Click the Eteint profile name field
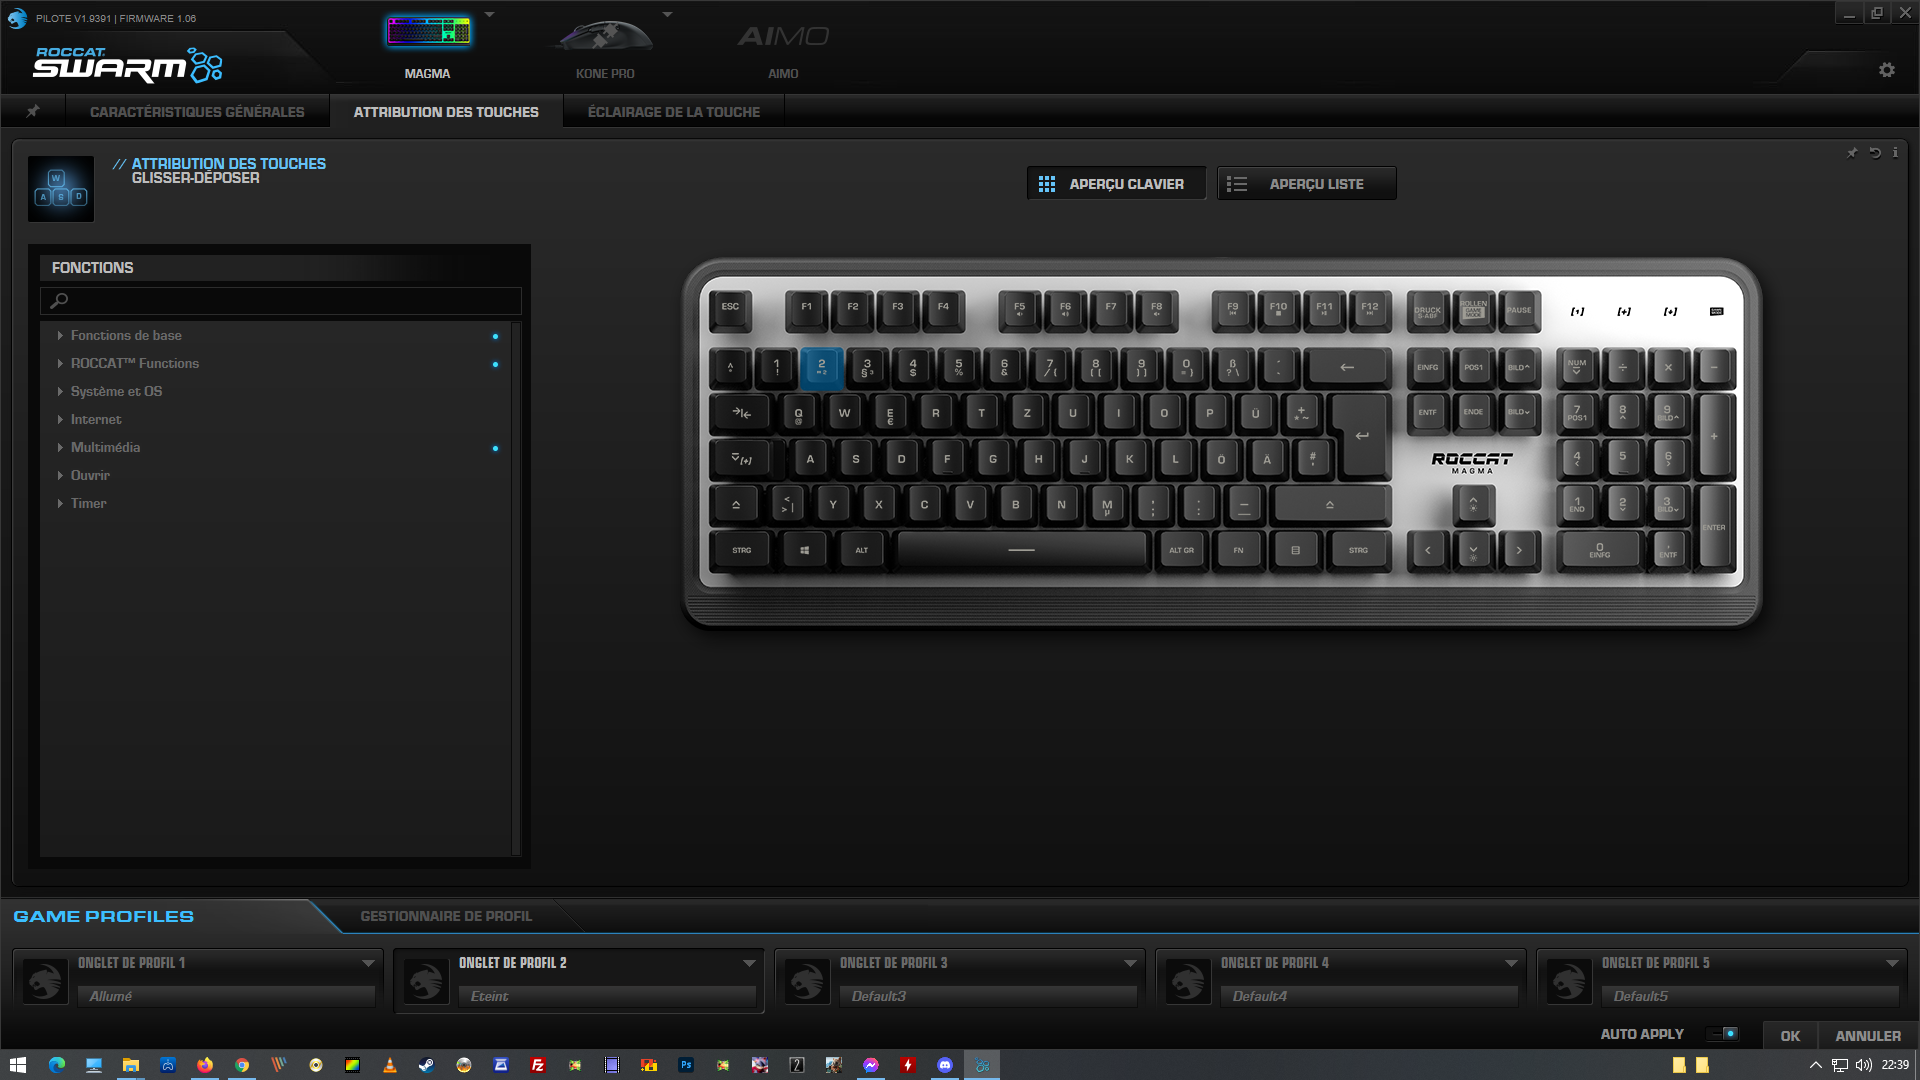Screen dimensions: 1920x1080 coord(607,996)
